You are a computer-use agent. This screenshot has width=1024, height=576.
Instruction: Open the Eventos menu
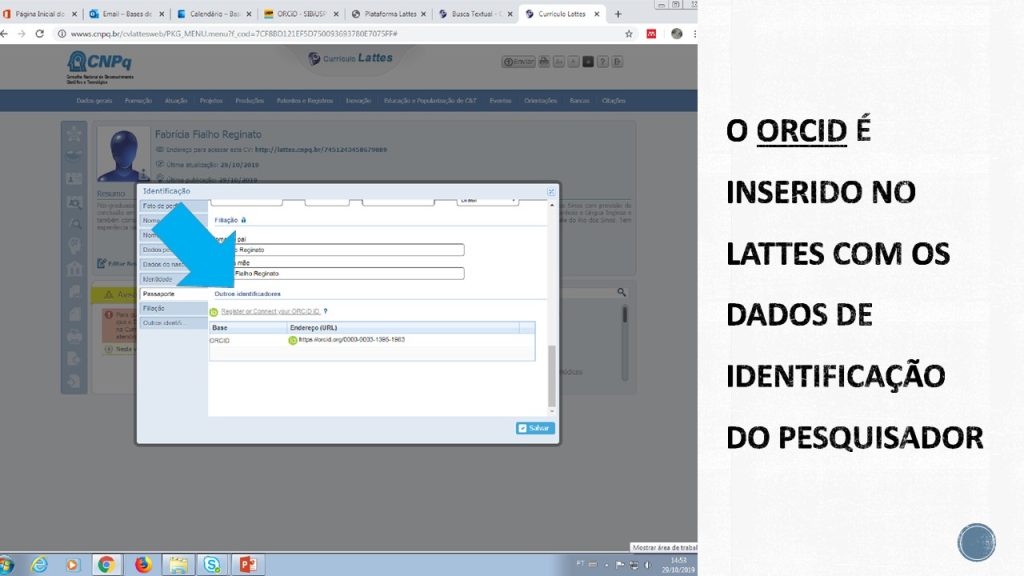(x=500, y=101)
